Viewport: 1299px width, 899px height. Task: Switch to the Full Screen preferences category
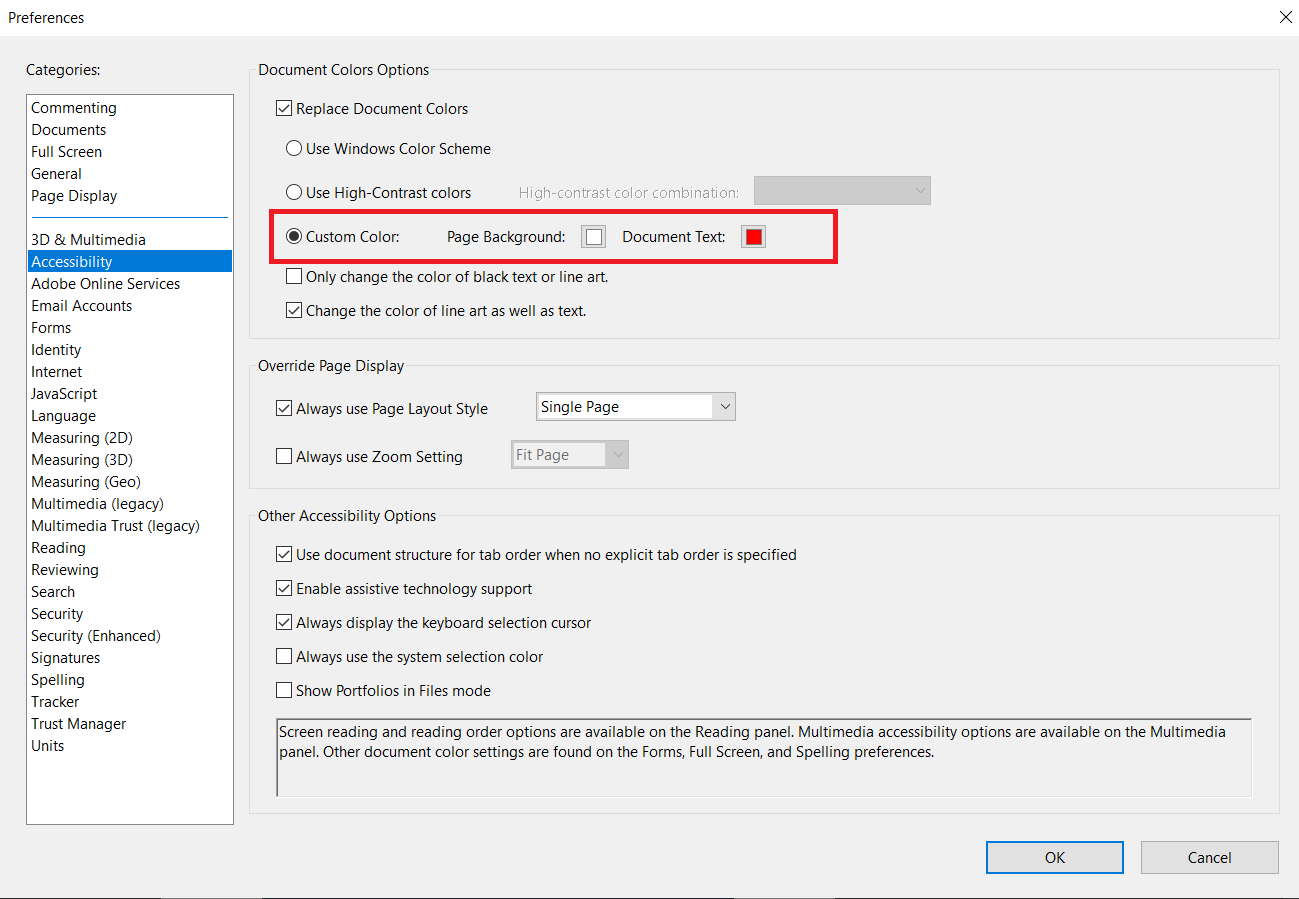pyautogui.click(x=66, y=151)
